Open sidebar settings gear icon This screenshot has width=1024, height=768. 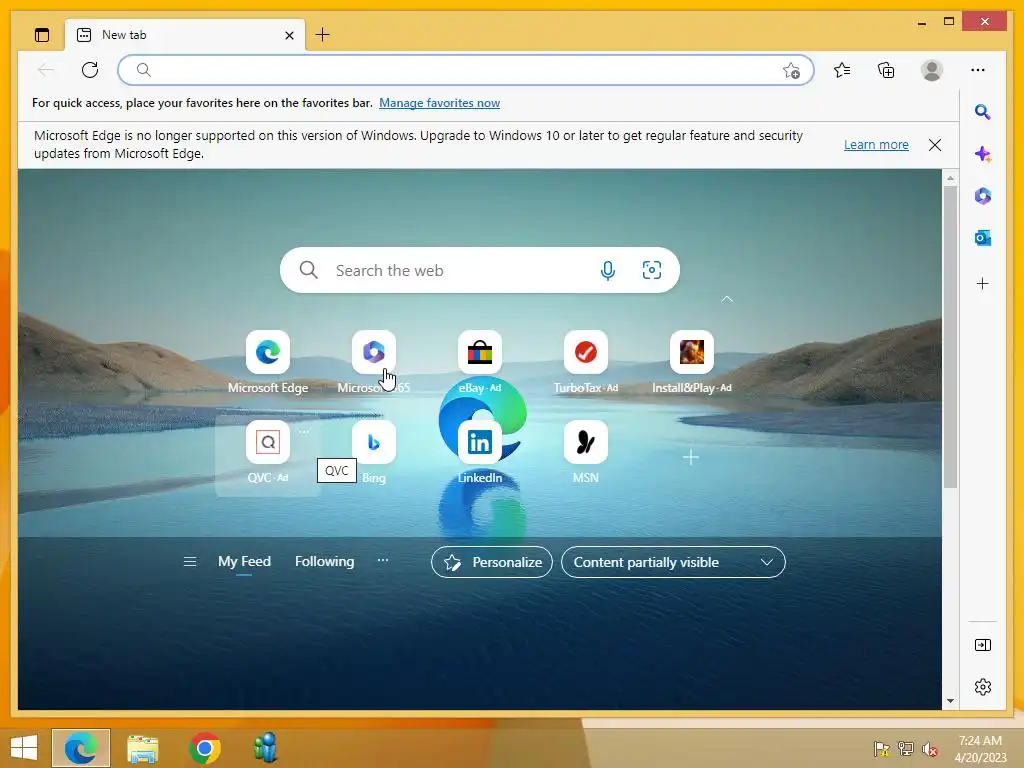click(x=982, y=687)
